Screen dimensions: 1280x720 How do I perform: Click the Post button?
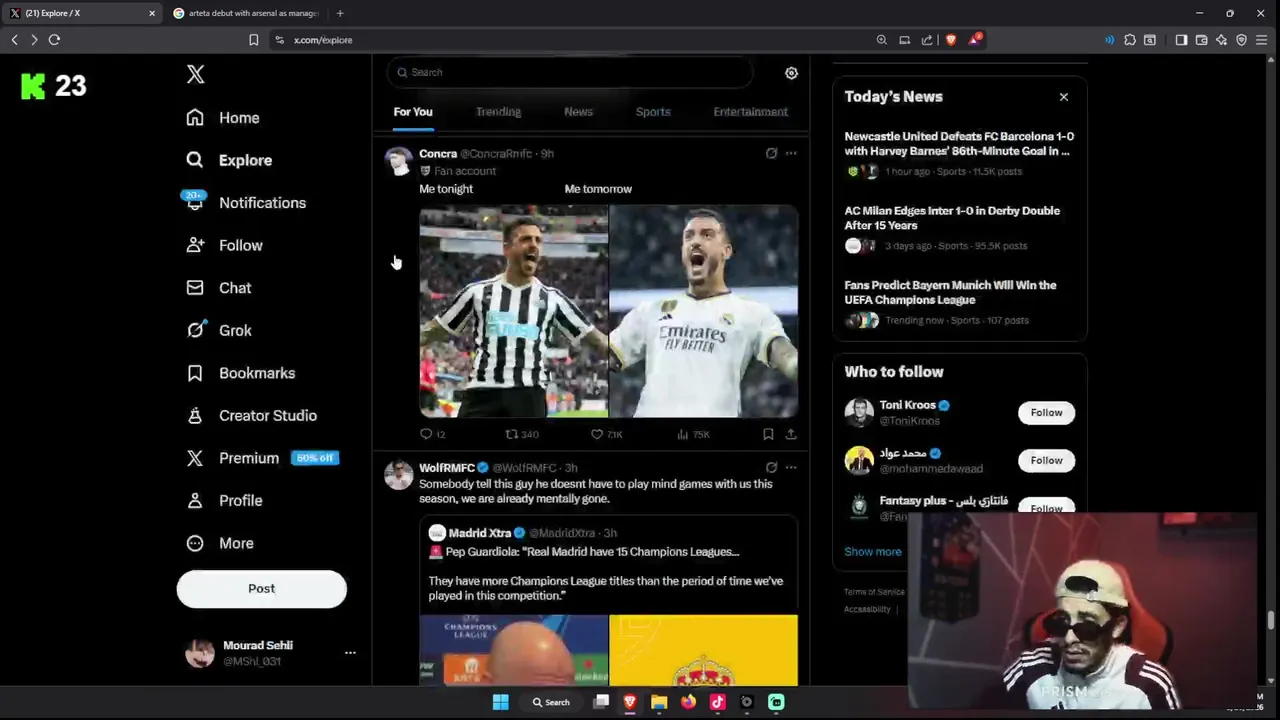tap(262, 589)
